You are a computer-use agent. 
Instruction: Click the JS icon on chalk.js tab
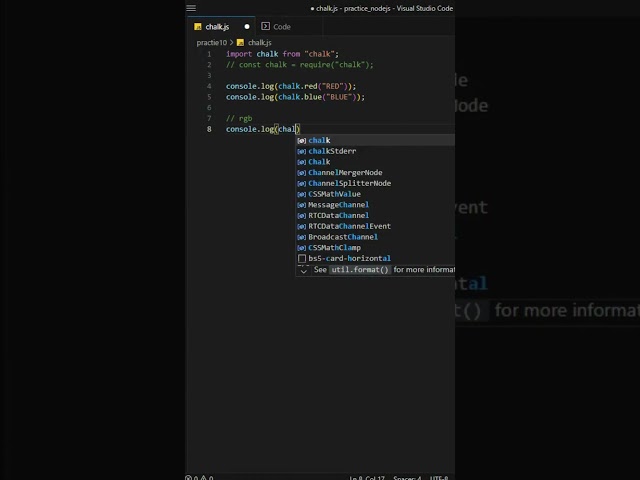pos(198,27)
